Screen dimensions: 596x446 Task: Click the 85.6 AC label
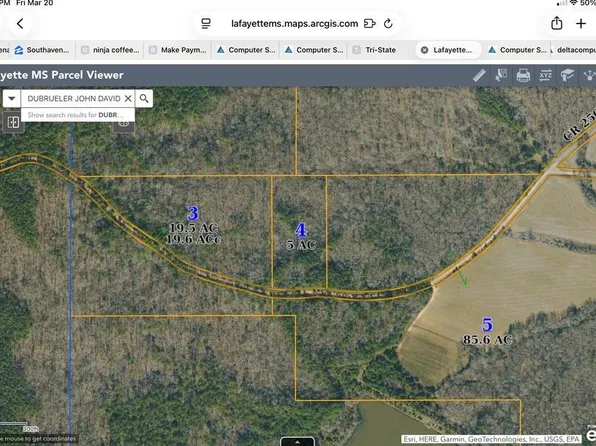(487, 340)
